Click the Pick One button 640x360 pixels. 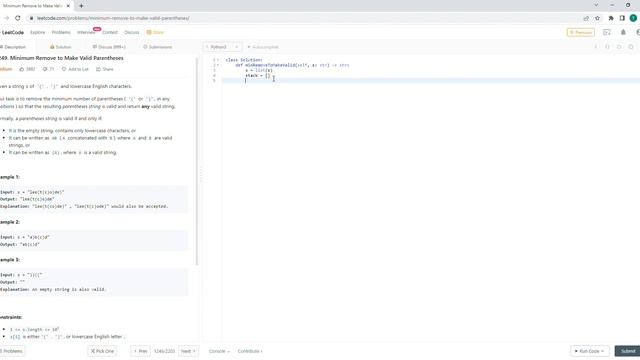click(102, 351)
